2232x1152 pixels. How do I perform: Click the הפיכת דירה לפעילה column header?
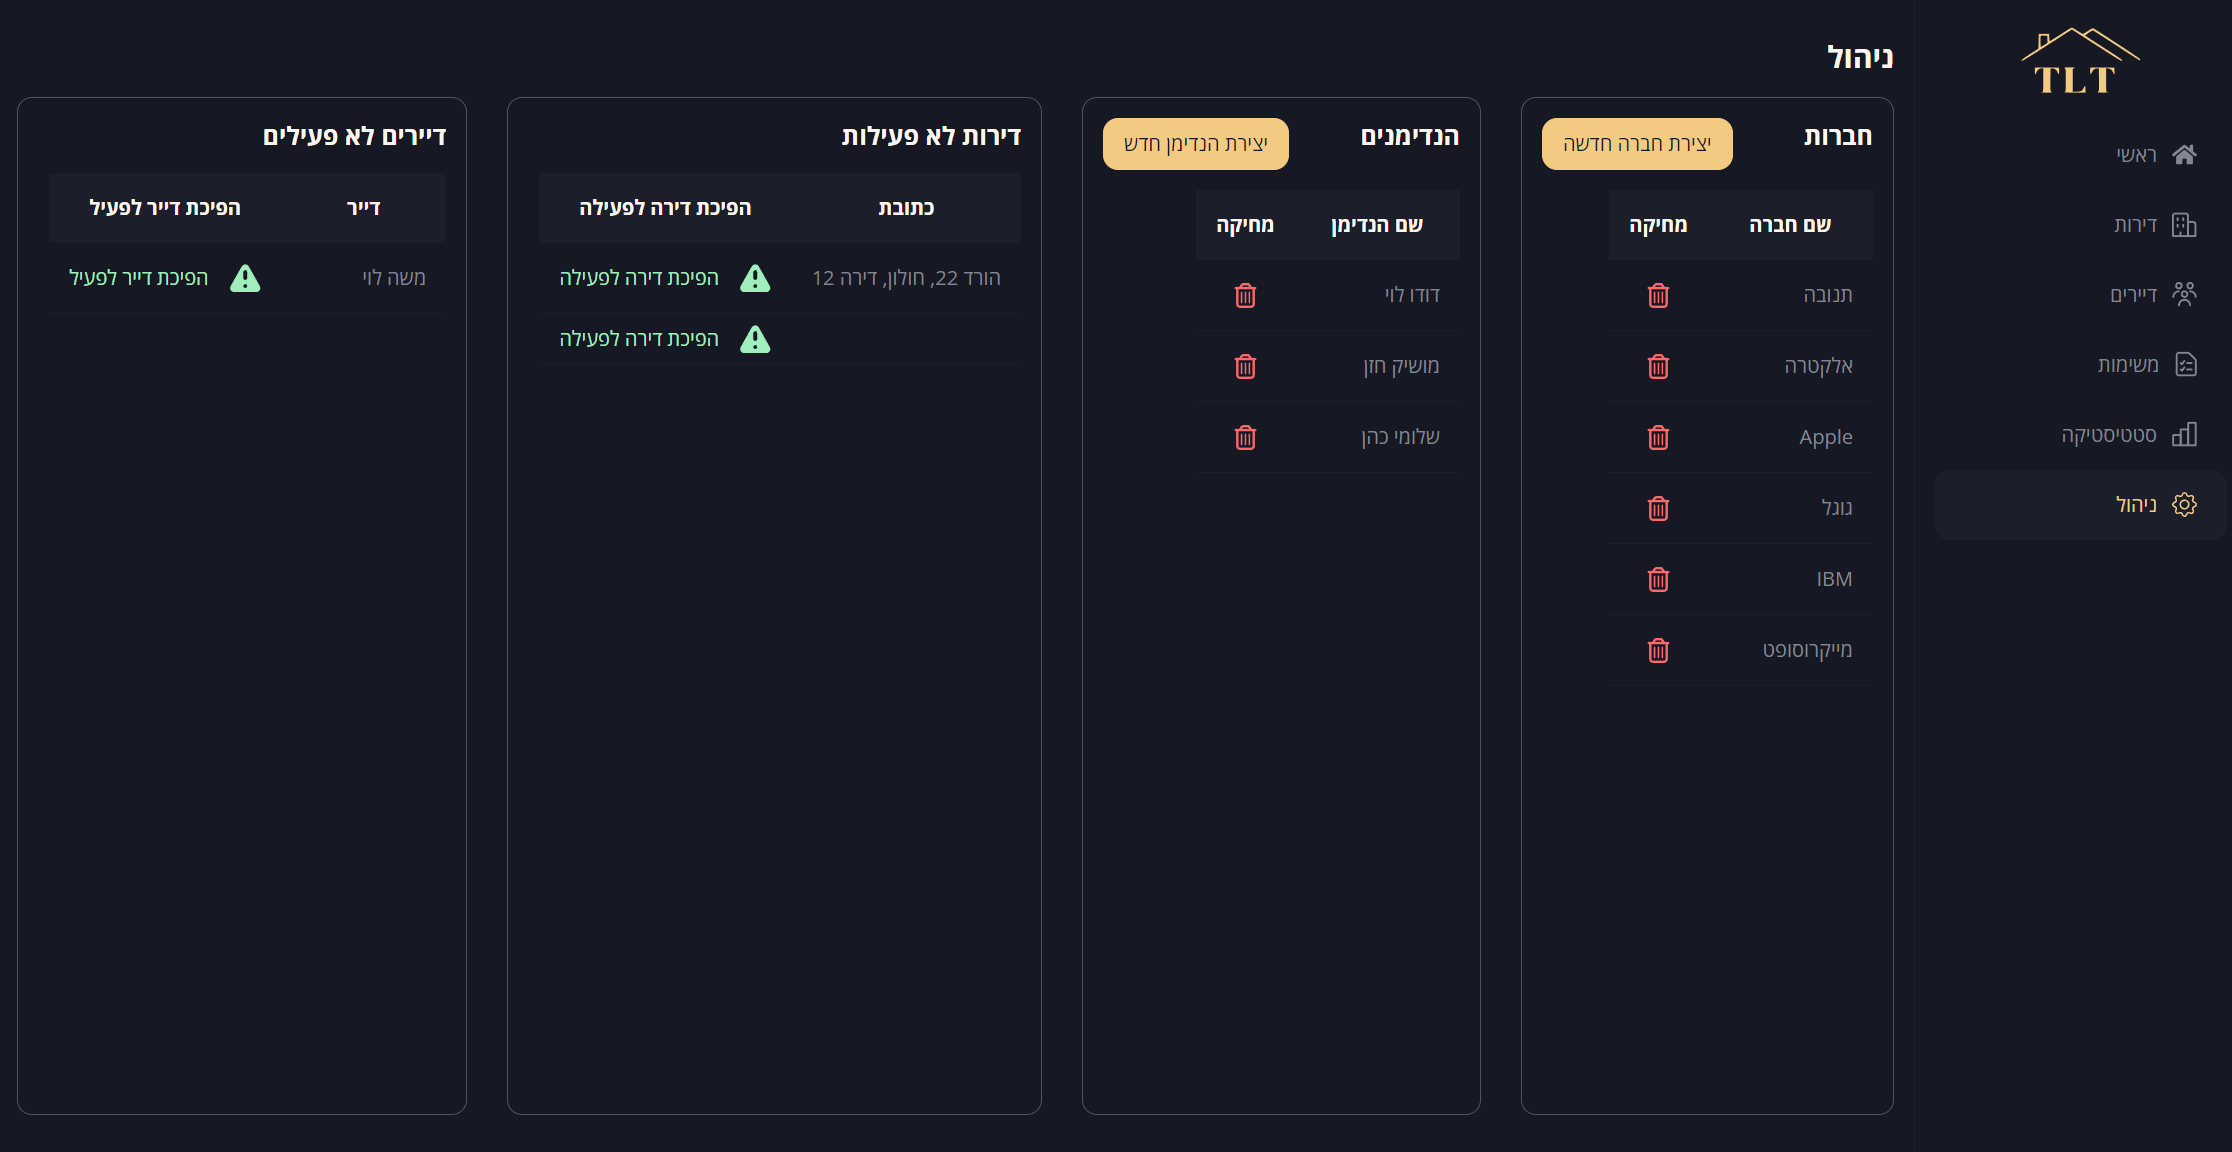(665, 208)
